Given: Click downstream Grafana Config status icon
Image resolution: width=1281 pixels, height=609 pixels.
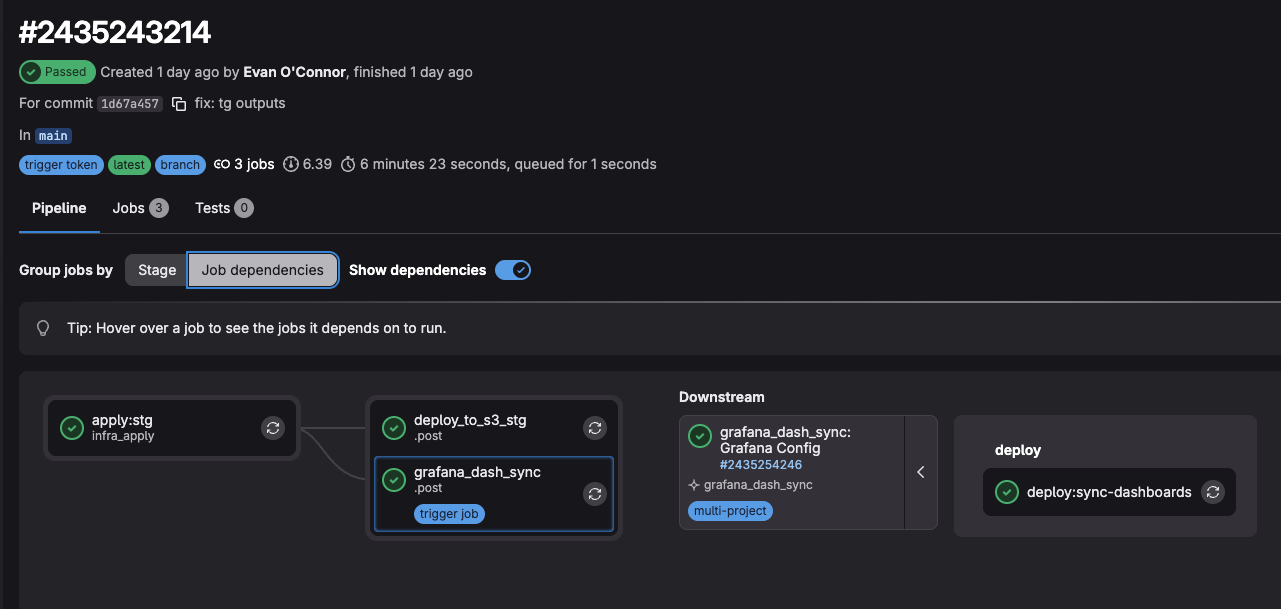Looking at the screenshot, I should click(700, 437).
